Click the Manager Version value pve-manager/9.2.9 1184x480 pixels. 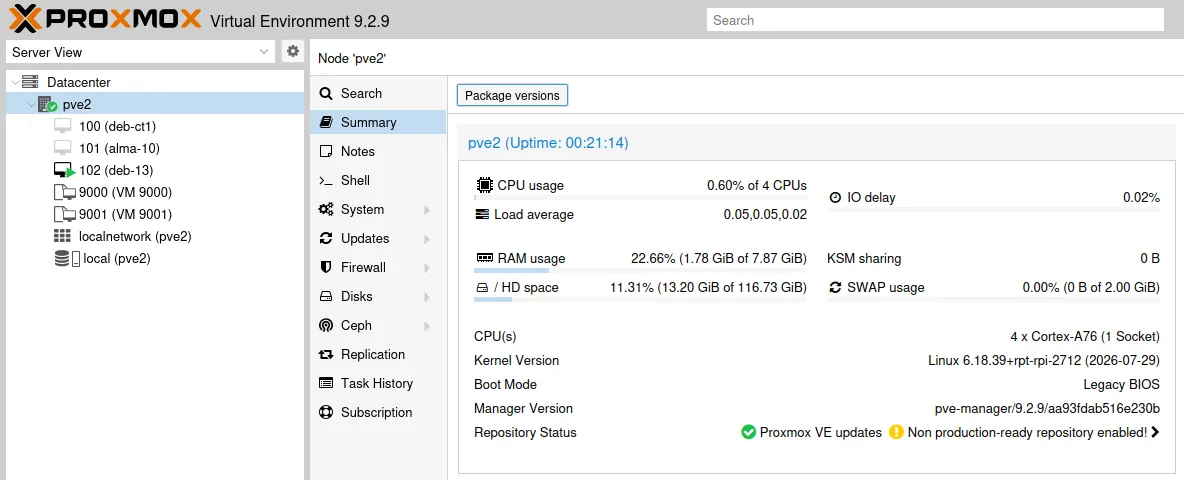(x=1047, y=408)
